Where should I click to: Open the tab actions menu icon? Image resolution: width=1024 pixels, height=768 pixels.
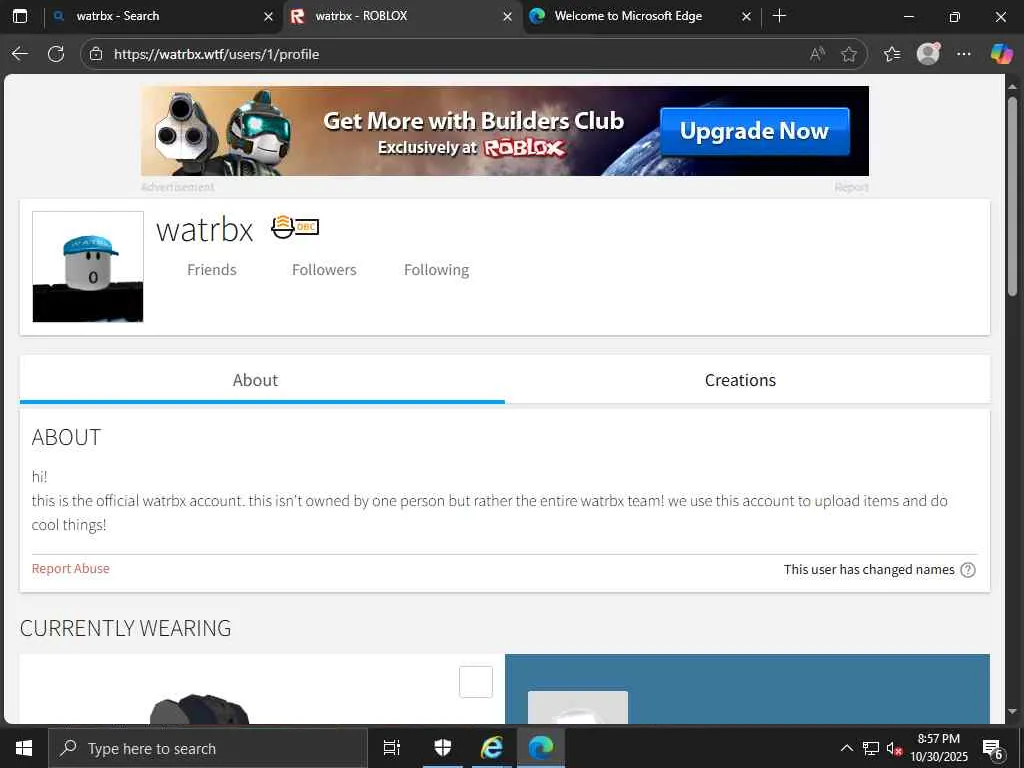click(20, 16)
